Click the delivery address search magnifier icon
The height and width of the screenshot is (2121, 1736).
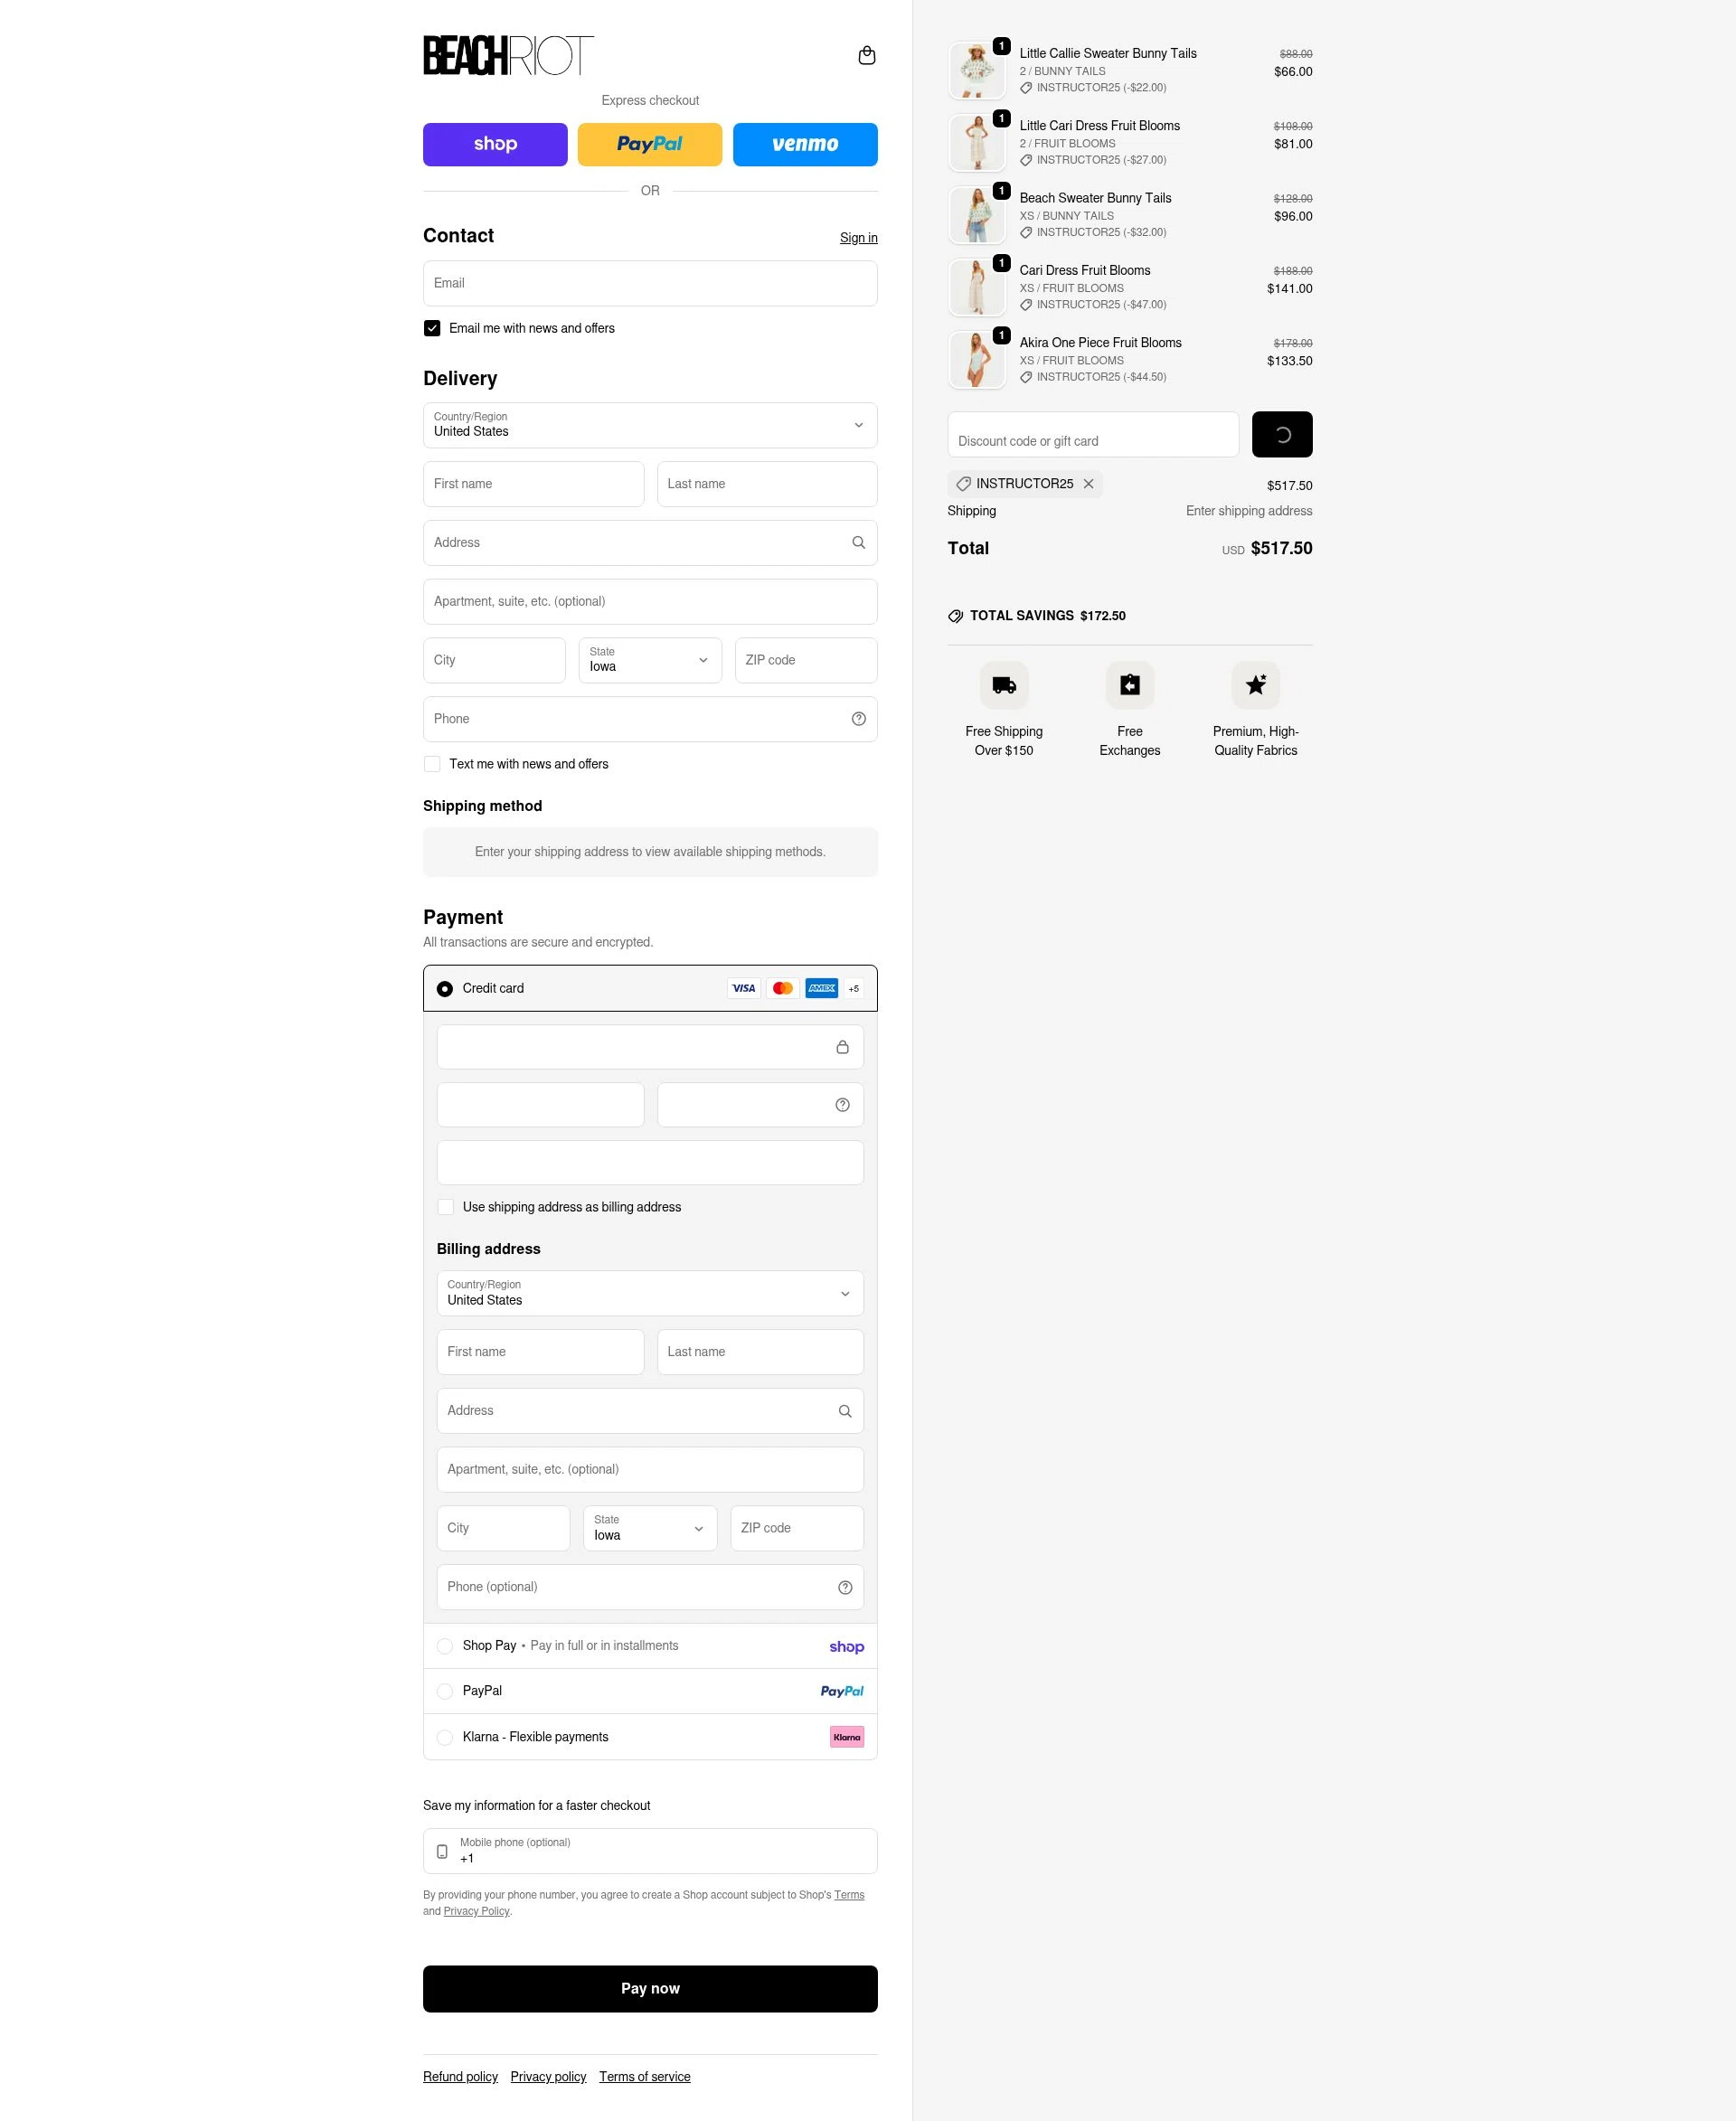[x=858, y=542]
